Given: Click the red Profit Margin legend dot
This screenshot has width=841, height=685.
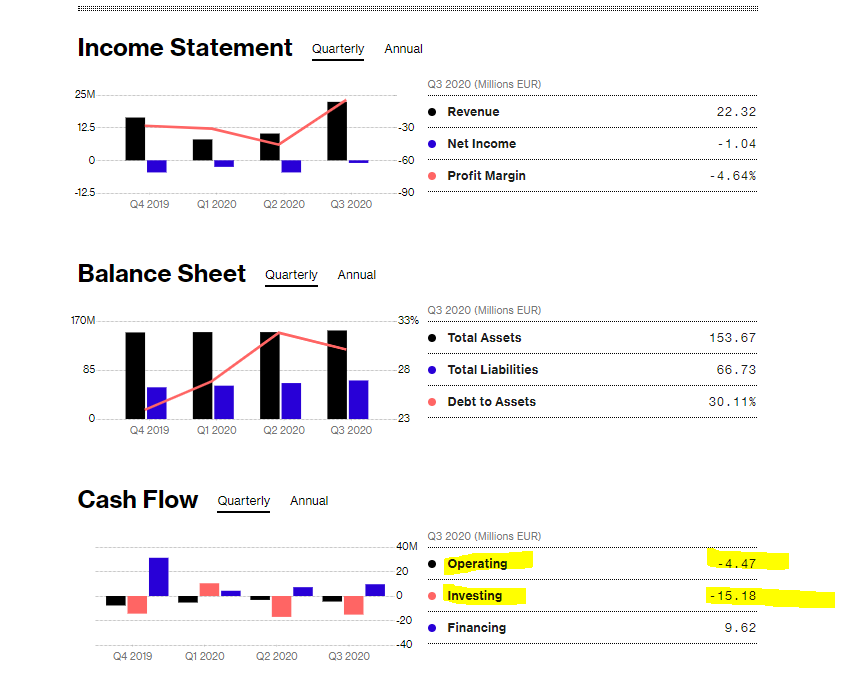Looking at the screenshot, I should coord(432,176).
